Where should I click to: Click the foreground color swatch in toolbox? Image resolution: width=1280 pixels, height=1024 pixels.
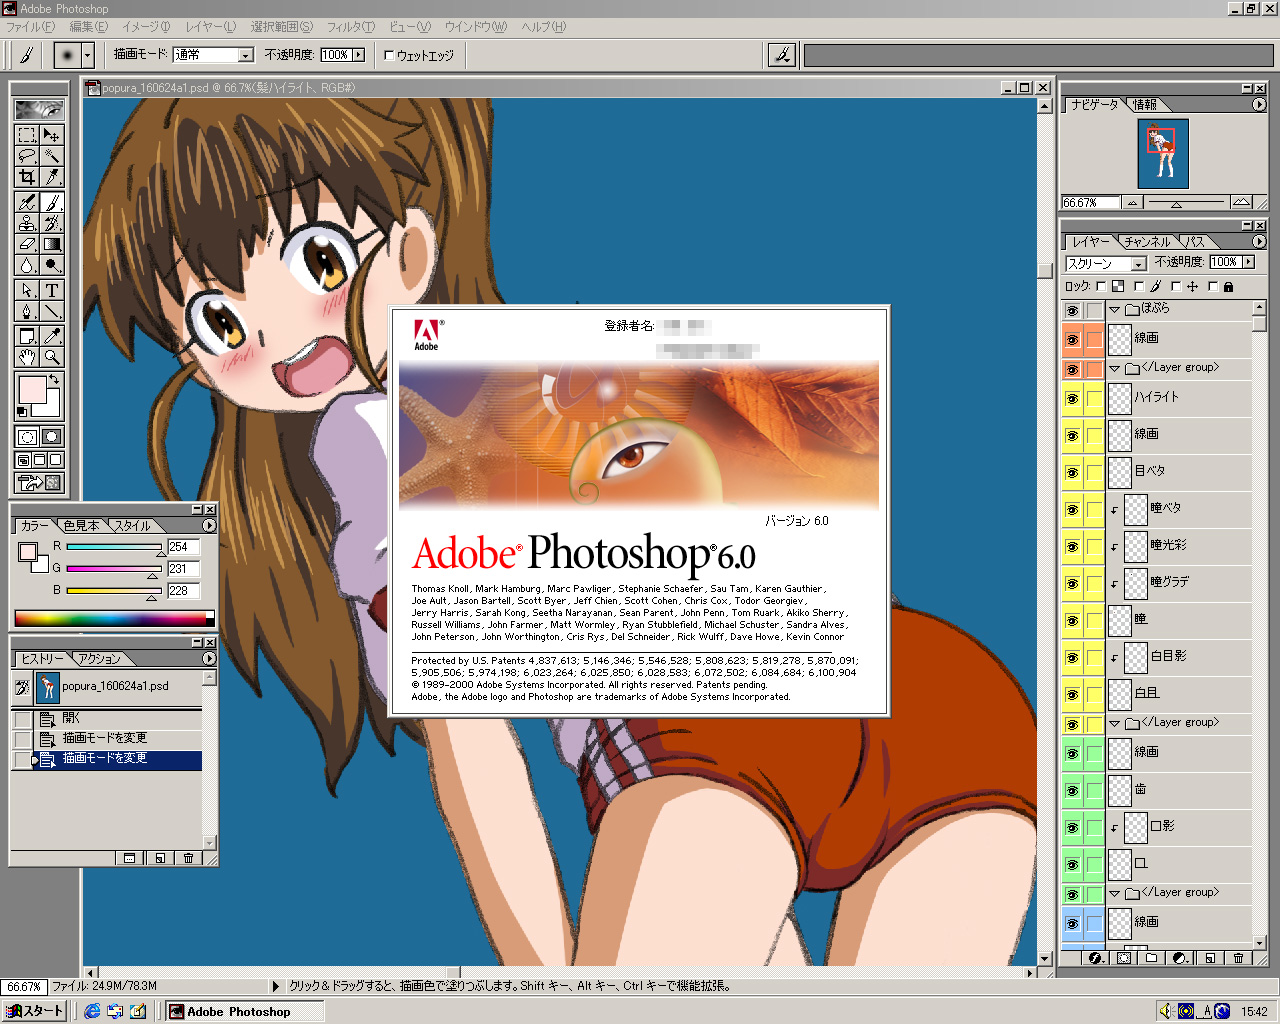[x=31, y=390]
